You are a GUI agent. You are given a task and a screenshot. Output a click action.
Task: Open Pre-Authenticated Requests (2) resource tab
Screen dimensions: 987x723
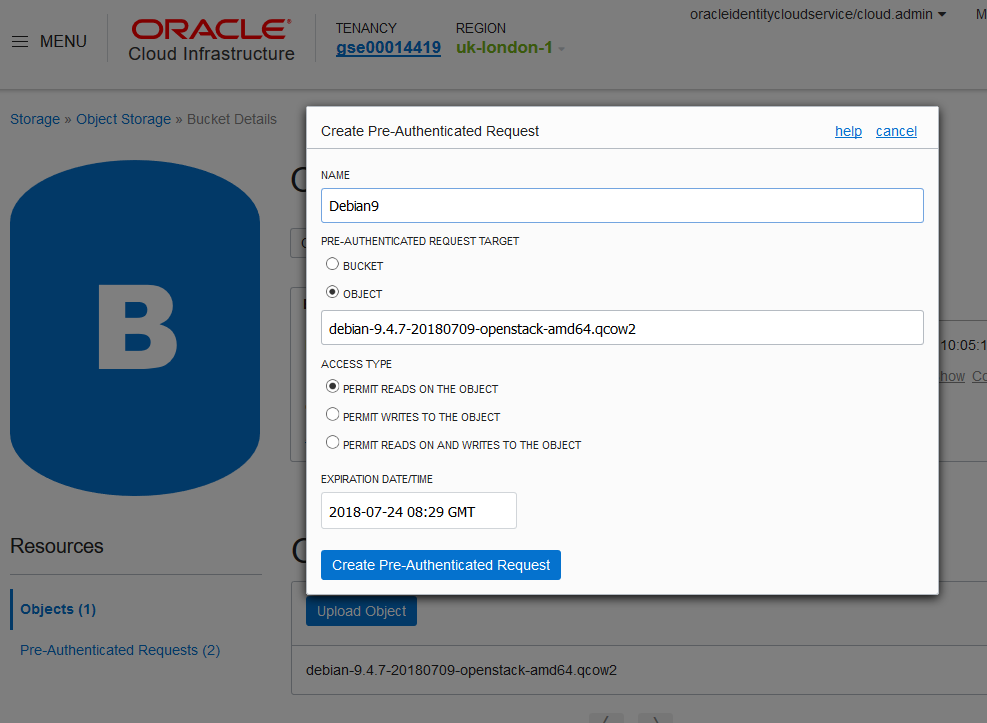coord(120,650)
